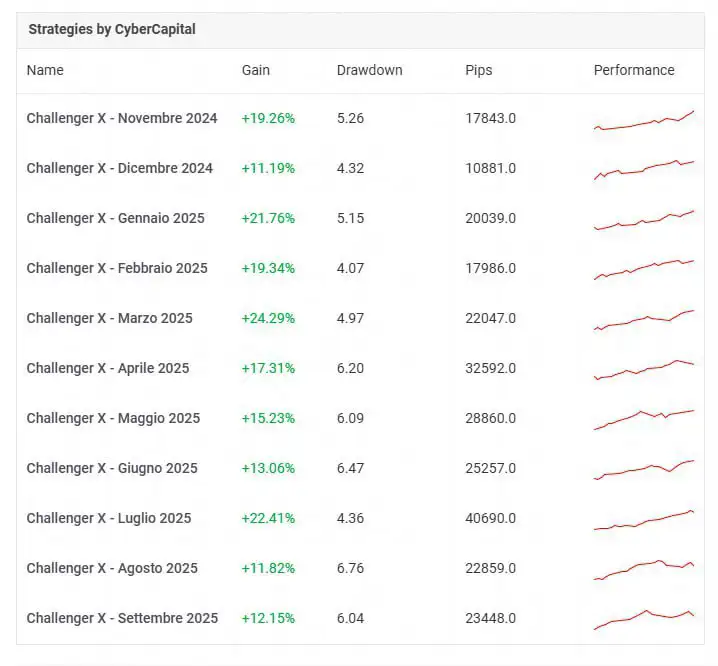The width and height of the screenshot is (718, 666).
Task: Click the Novembre 2024 performance sparkline
Action: click(x=643, y=121)
